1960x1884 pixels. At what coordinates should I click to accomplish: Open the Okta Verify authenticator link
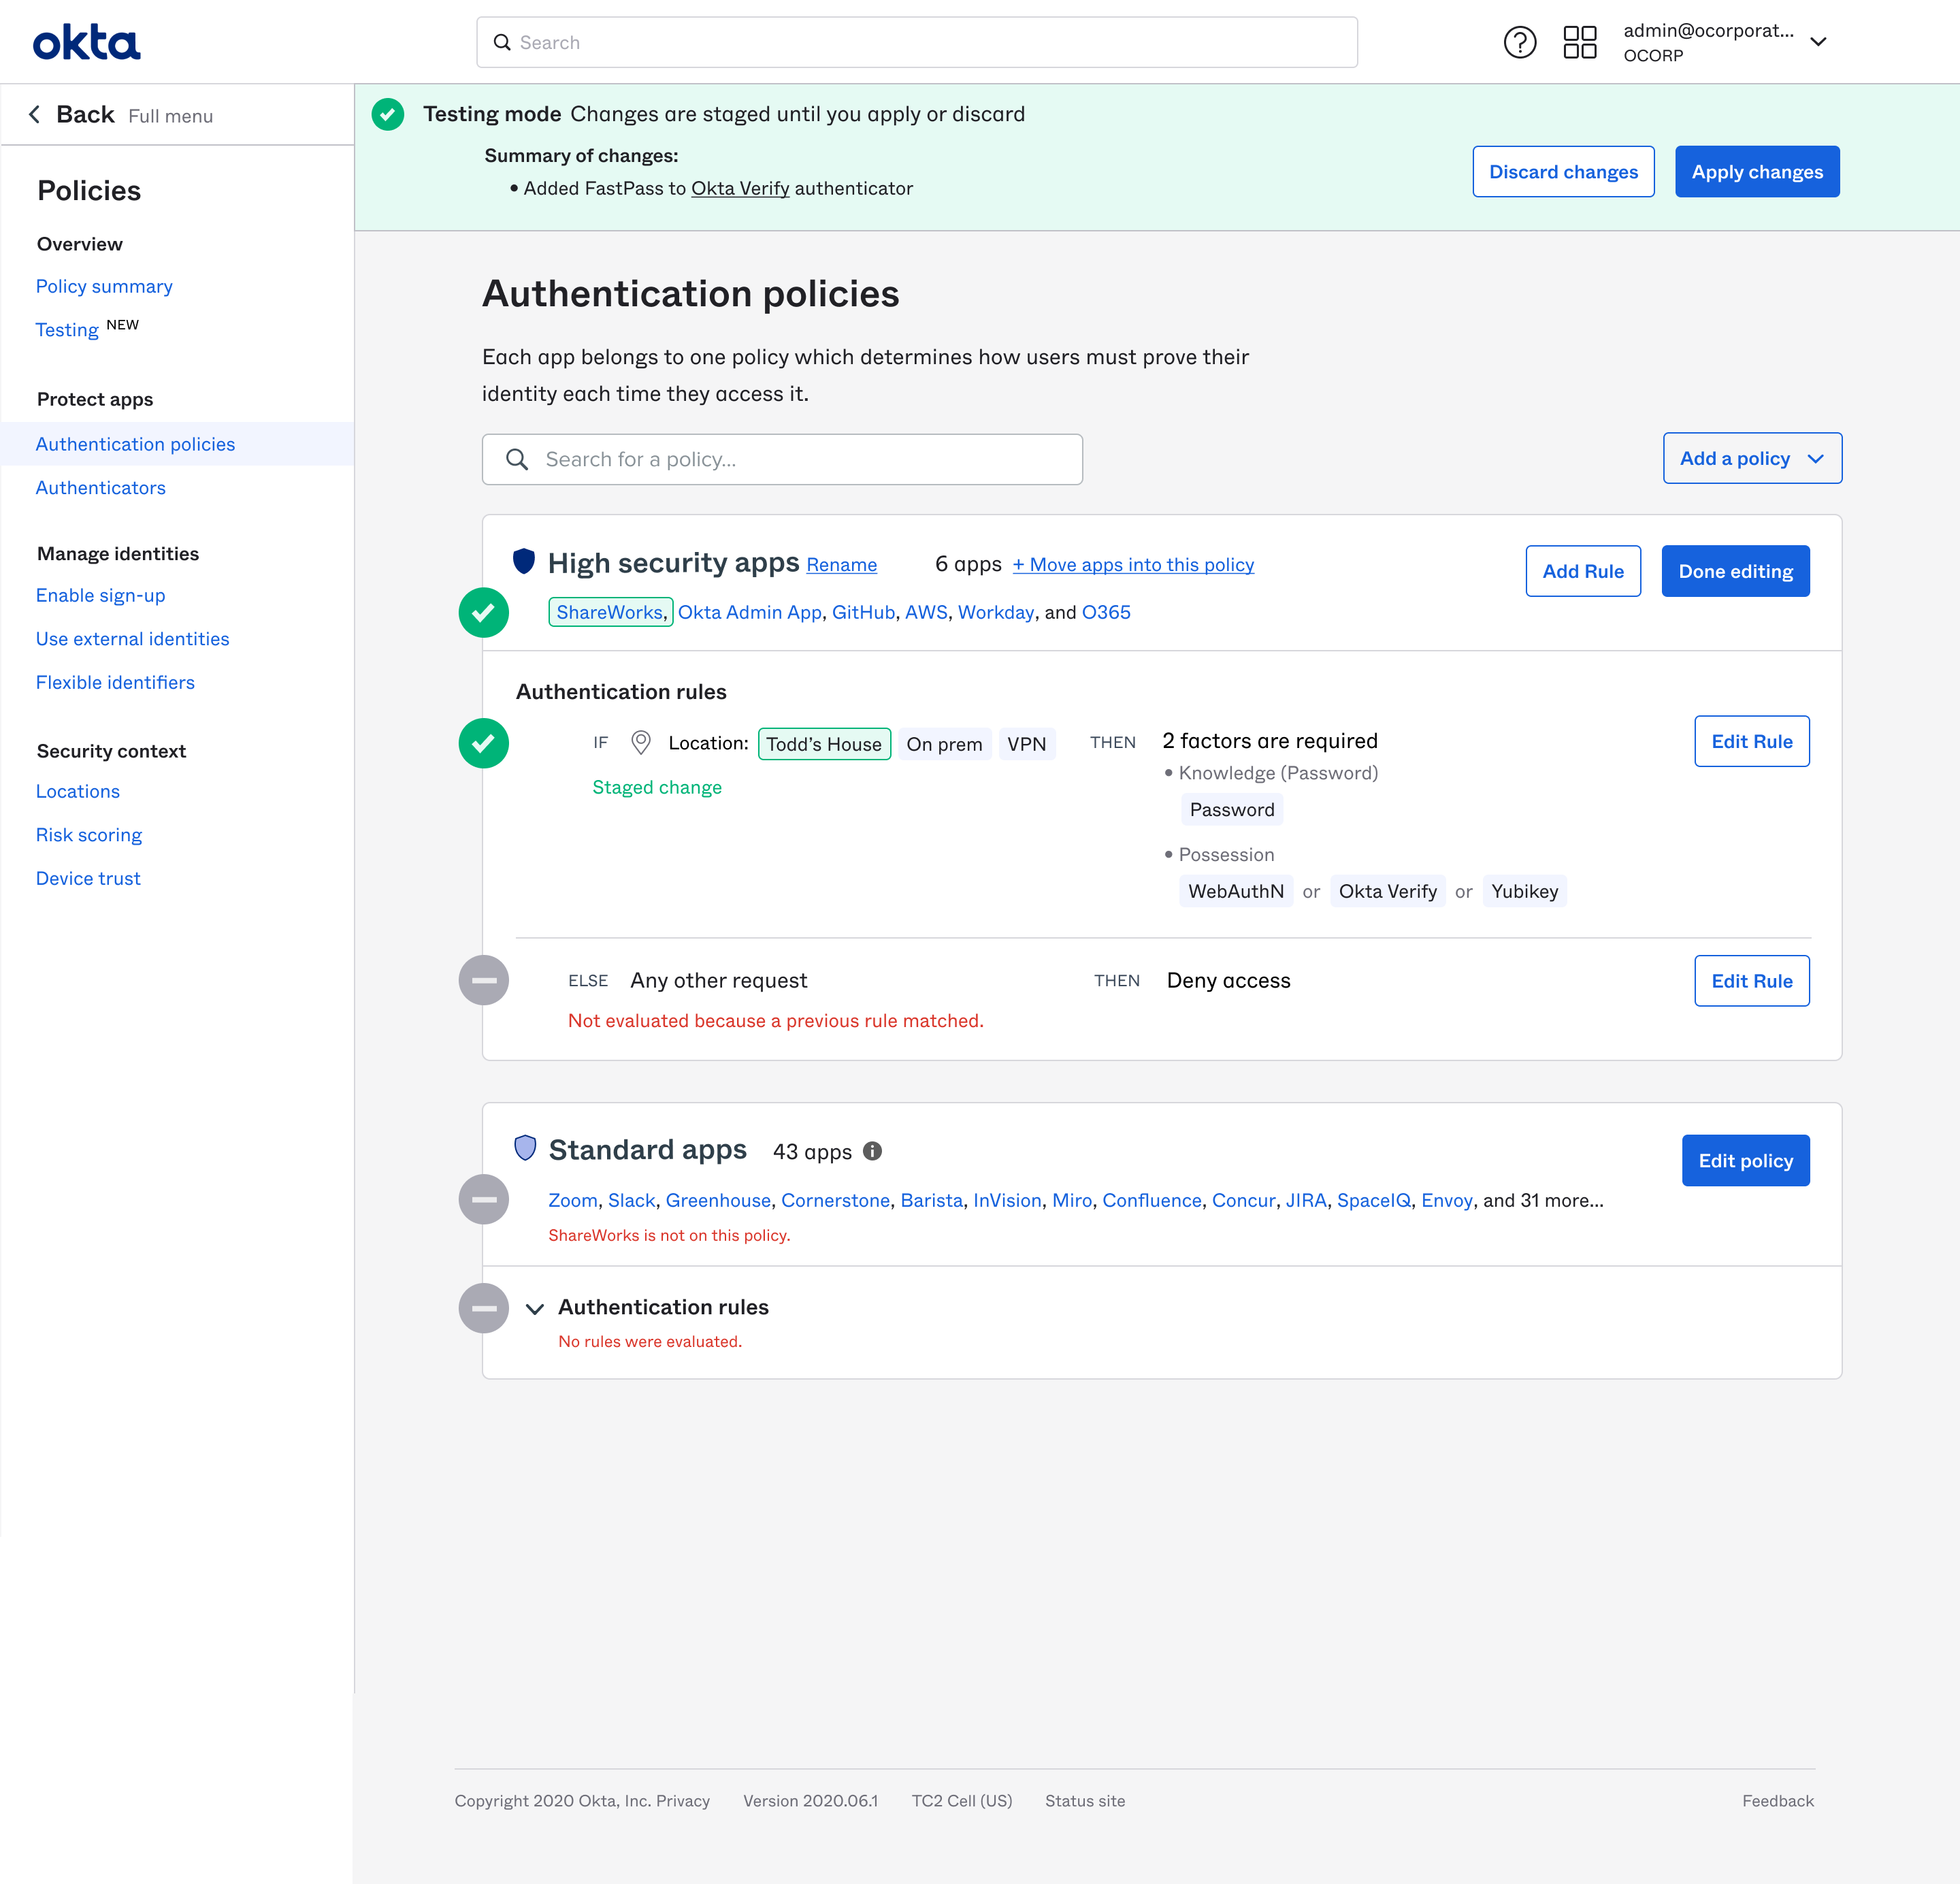click(740, 188)
